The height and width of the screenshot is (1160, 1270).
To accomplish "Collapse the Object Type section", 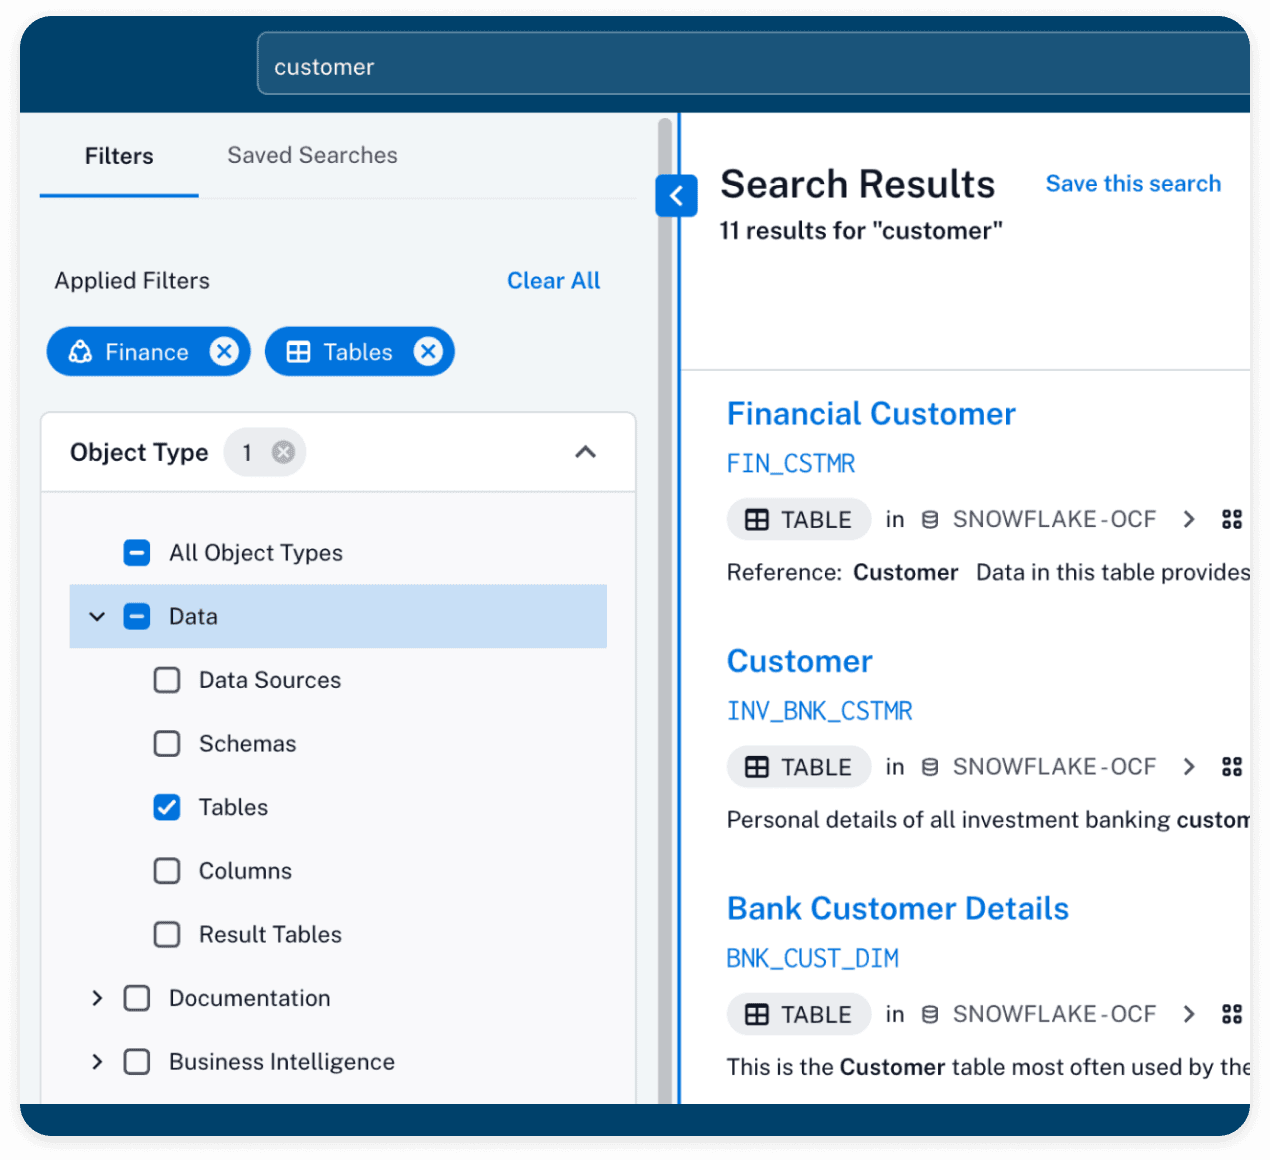I will point(585,452).
